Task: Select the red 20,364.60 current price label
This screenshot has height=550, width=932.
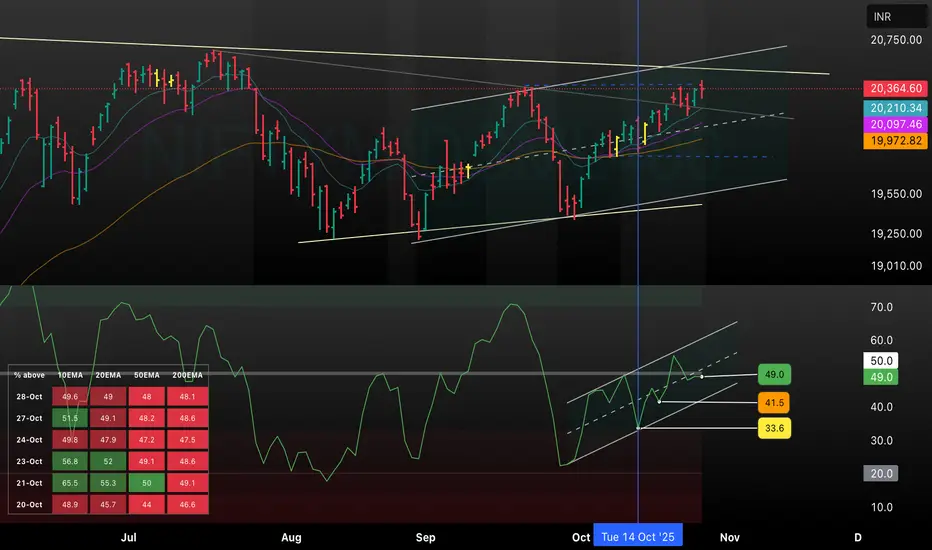Action: coord(896,89)
